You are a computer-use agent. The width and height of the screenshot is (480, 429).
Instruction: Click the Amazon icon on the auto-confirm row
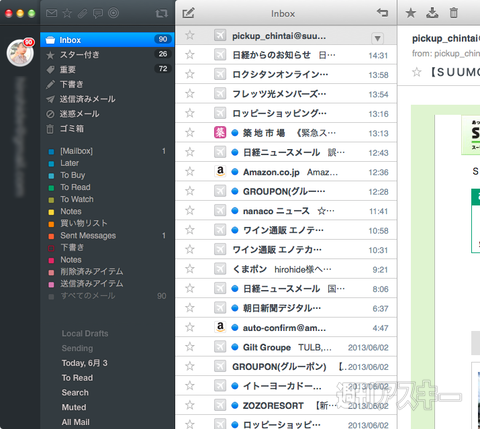220,327
